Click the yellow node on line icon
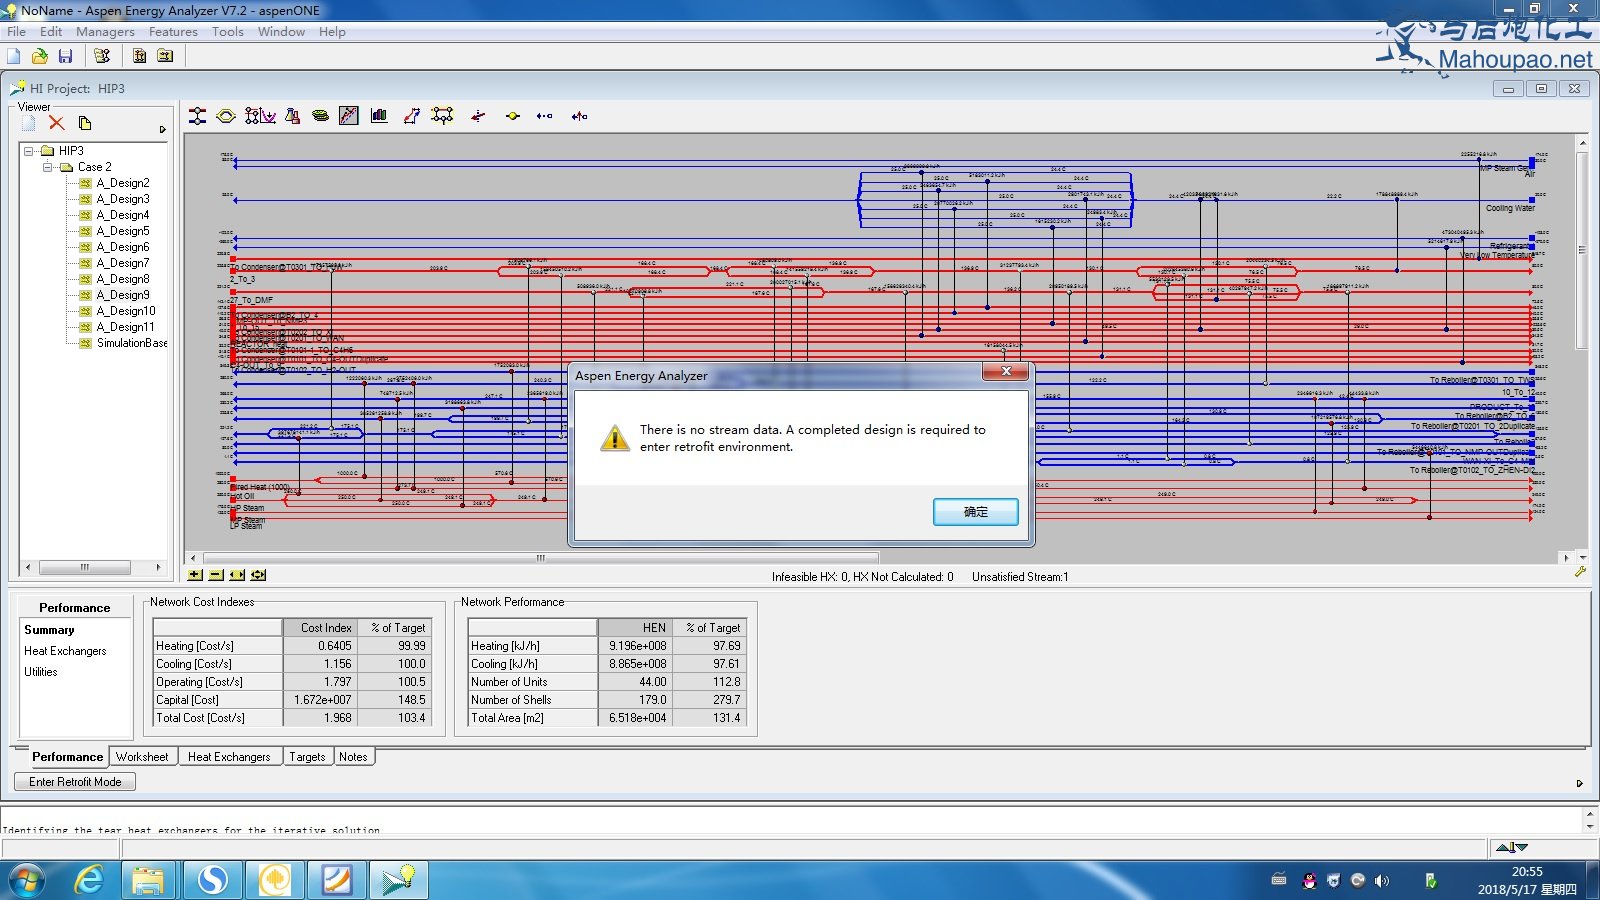1600x900 pixels. pyautogui.click(x=513, y=116)
